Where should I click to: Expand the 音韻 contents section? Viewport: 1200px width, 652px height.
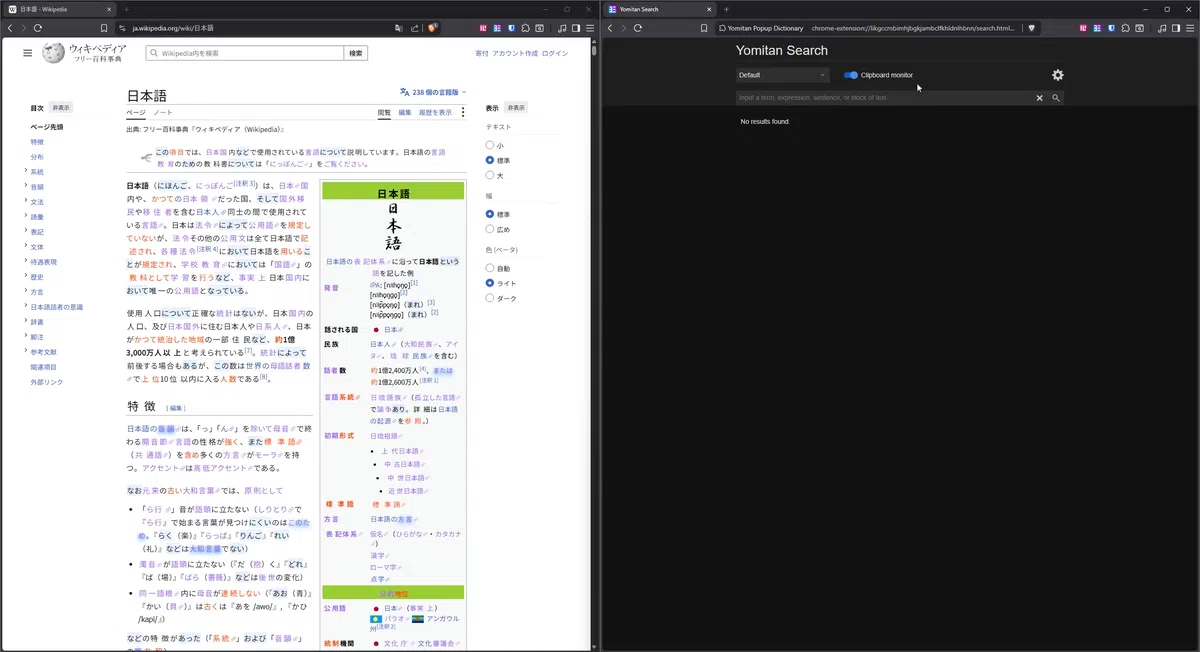pyautogui.click(x=25, y=187)
